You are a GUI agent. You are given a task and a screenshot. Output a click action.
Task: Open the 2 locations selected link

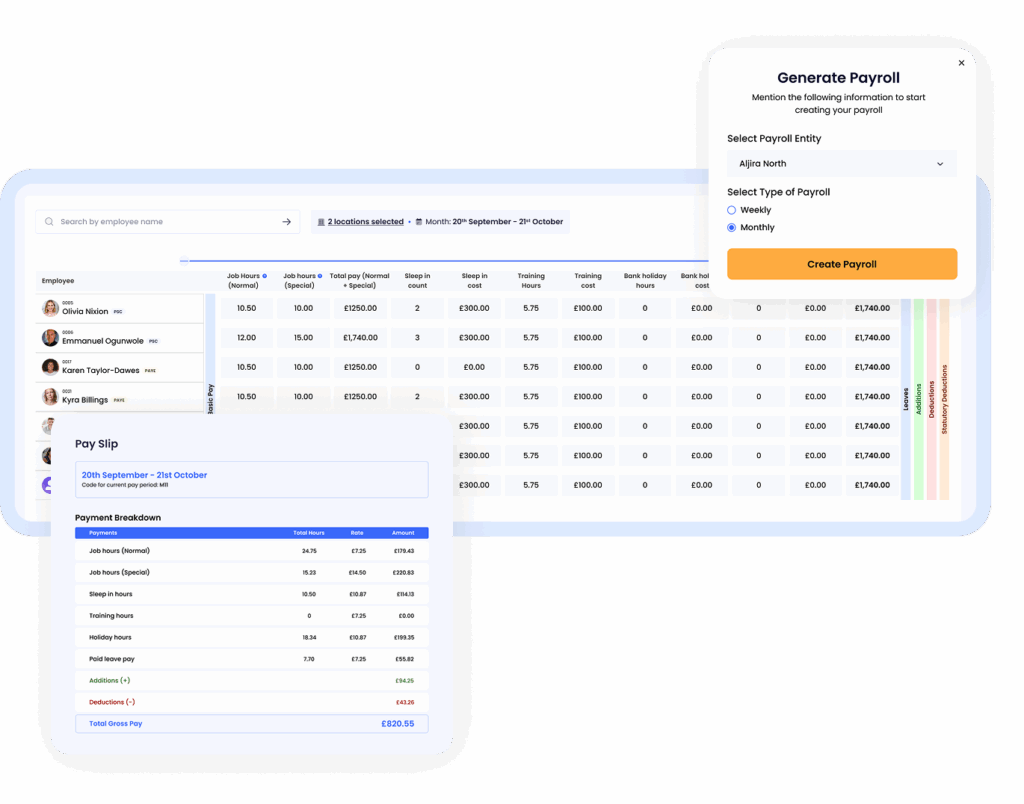(x=365, y=222)
